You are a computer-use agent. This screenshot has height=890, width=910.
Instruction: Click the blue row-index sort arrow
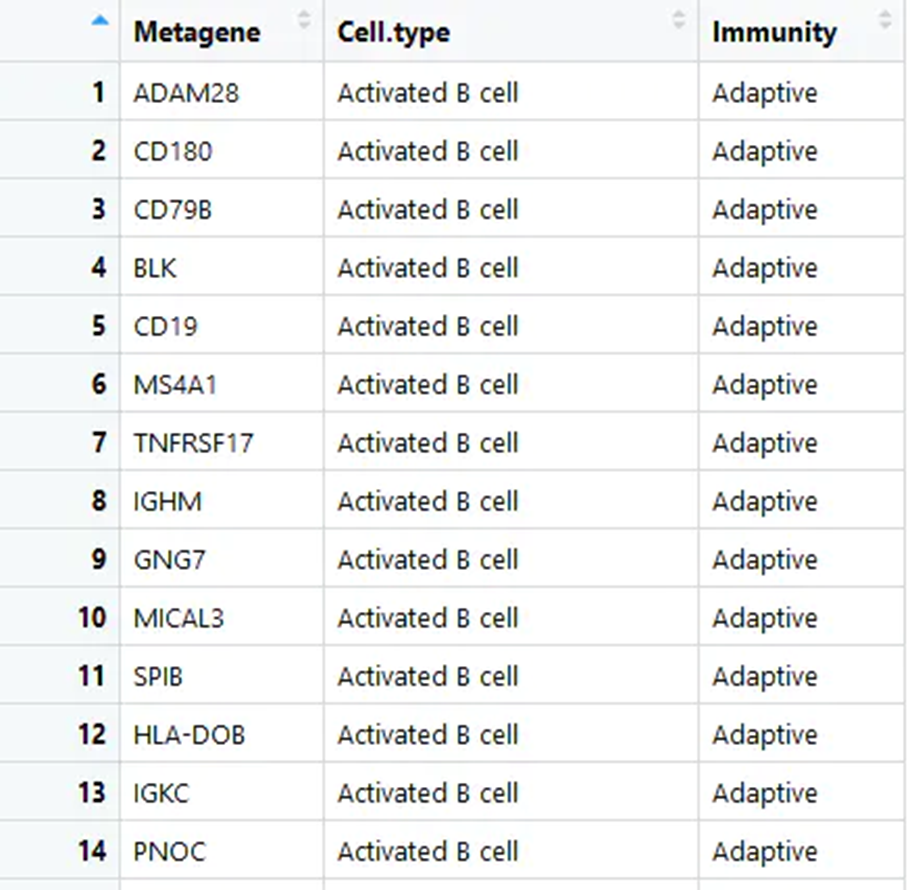(x=100, y=21)
